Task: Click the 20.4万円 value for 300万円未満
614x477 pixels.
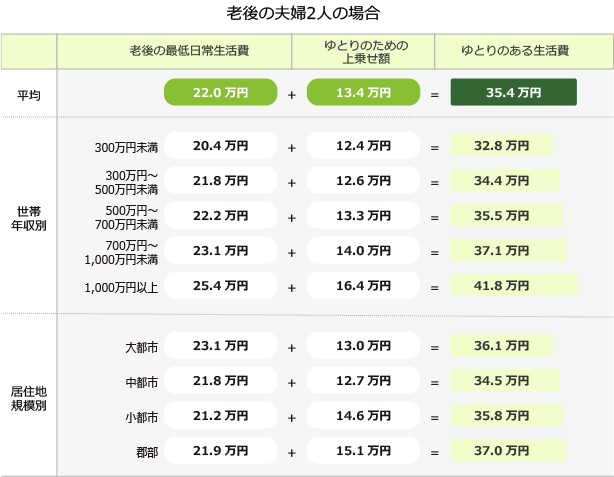Action: pos(220,145)
